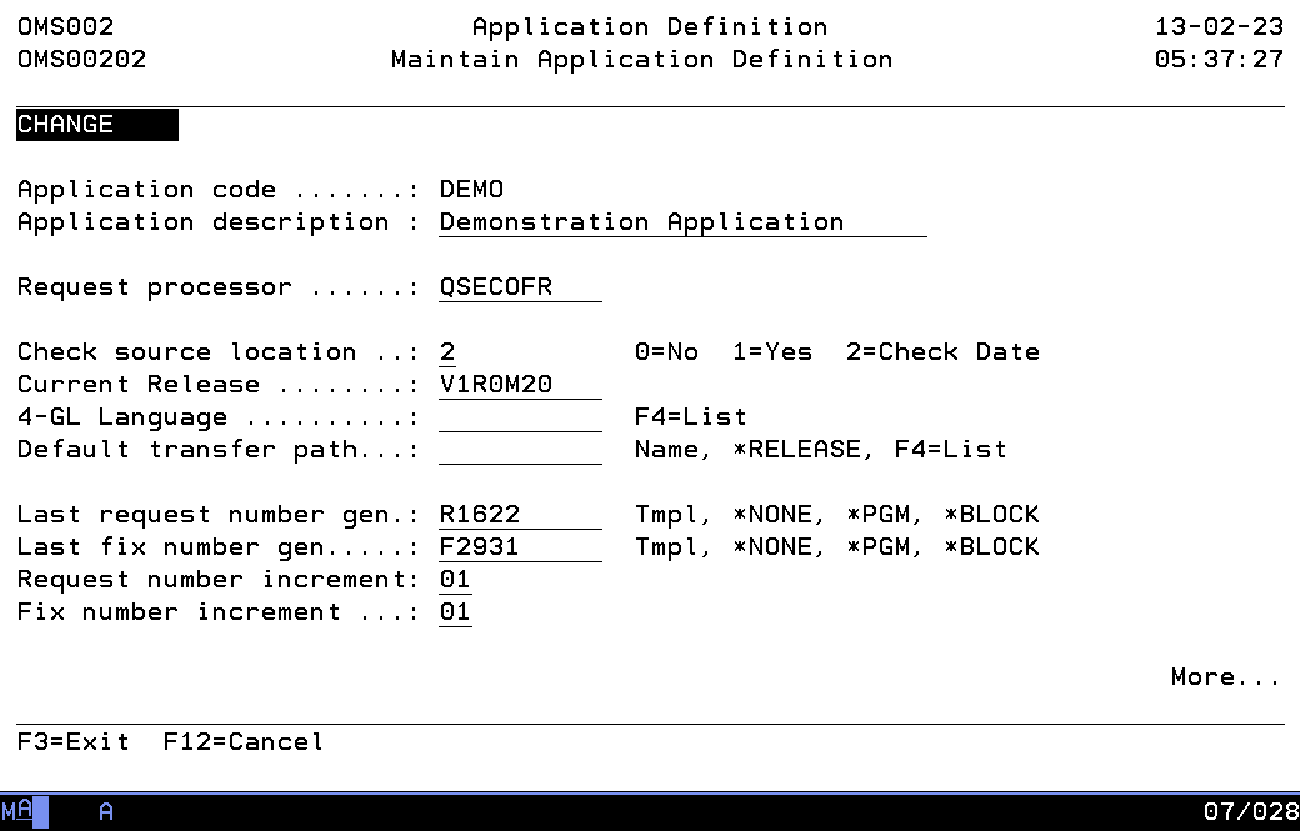The width and height of the screenshot is (1307, 838).
Task: Select the Request number increment field
Action: 455,579
